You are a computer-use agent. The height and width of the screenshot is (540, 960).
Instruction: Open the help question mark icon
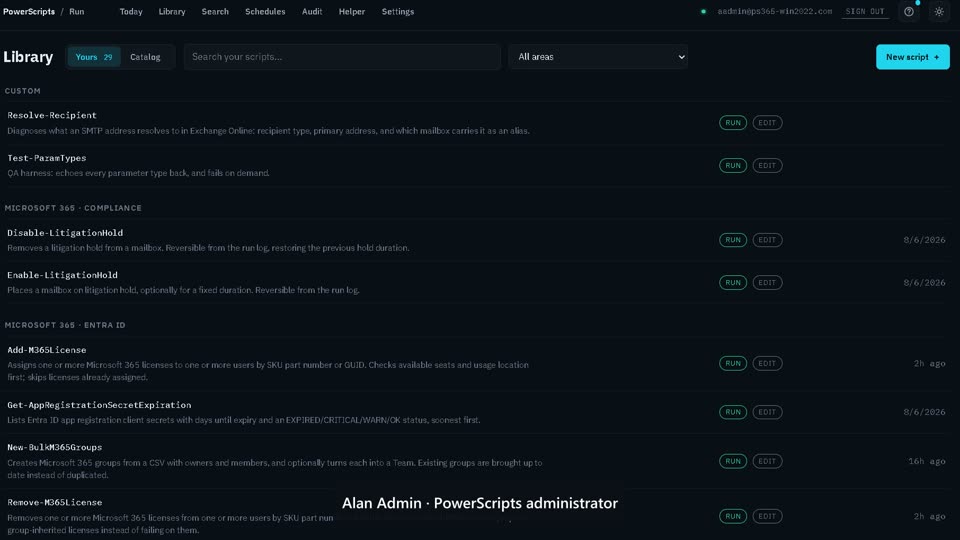point(909,12)
